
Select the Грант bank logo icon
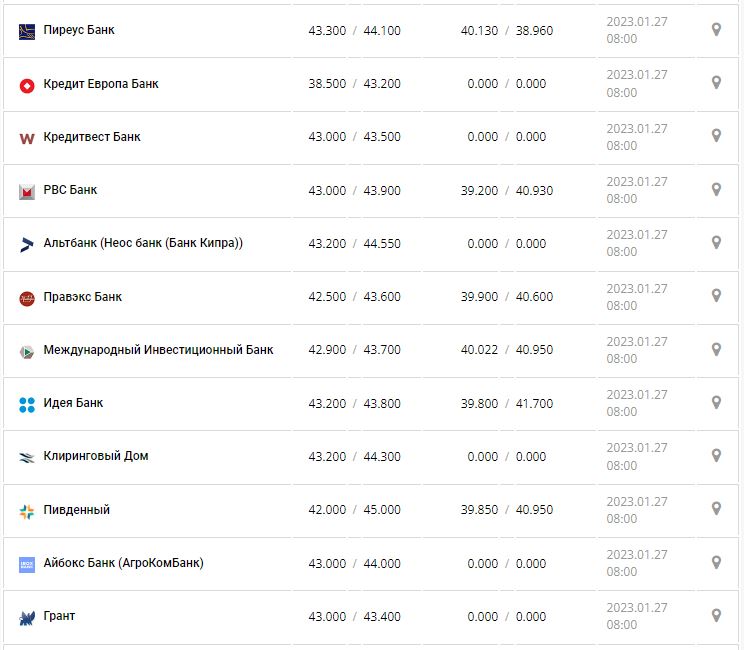pyautogui.click(x=27, y=617)
